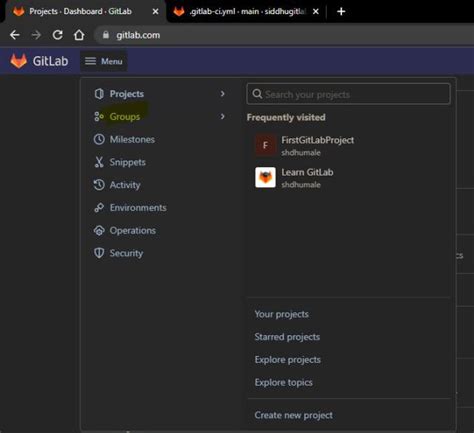Image resolution: width=474 pixels, height=433 pixels.
Task: Open FirstGitLabProject from frequently visited
Action: [317, 140]
